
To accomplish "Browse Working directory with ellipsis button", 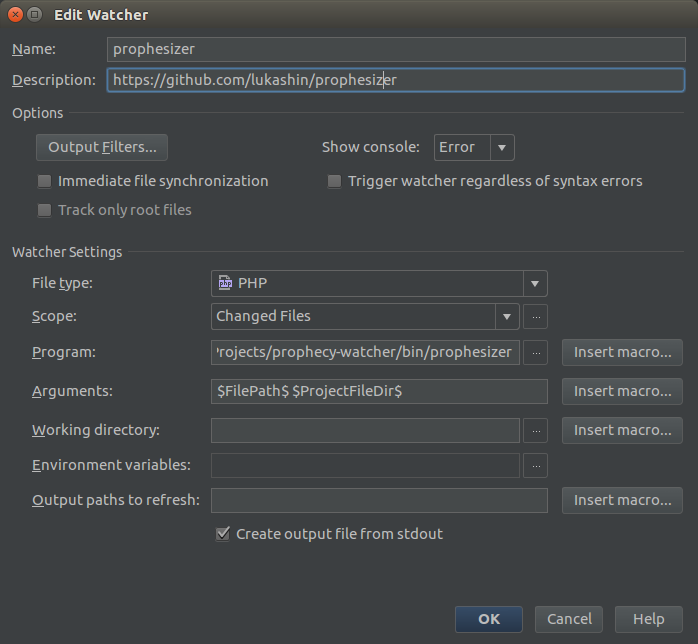I will click(x=536, y=430).
